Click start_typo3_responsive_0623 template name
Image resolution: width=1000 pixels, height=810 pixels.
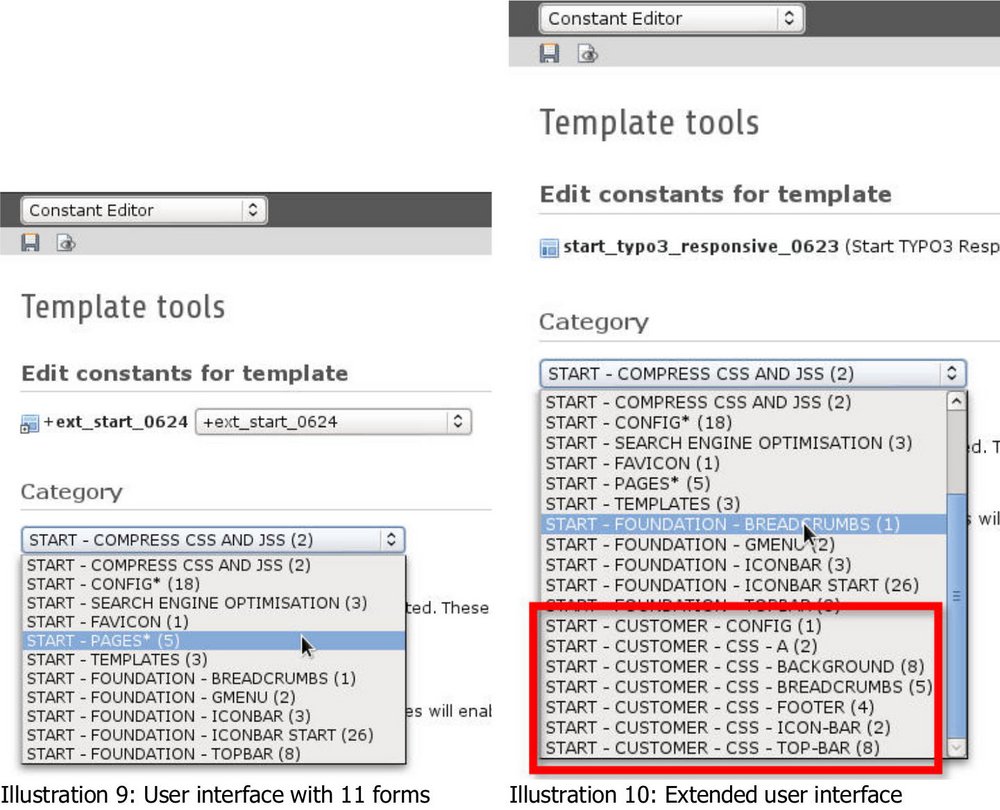[x=700, y=246]
